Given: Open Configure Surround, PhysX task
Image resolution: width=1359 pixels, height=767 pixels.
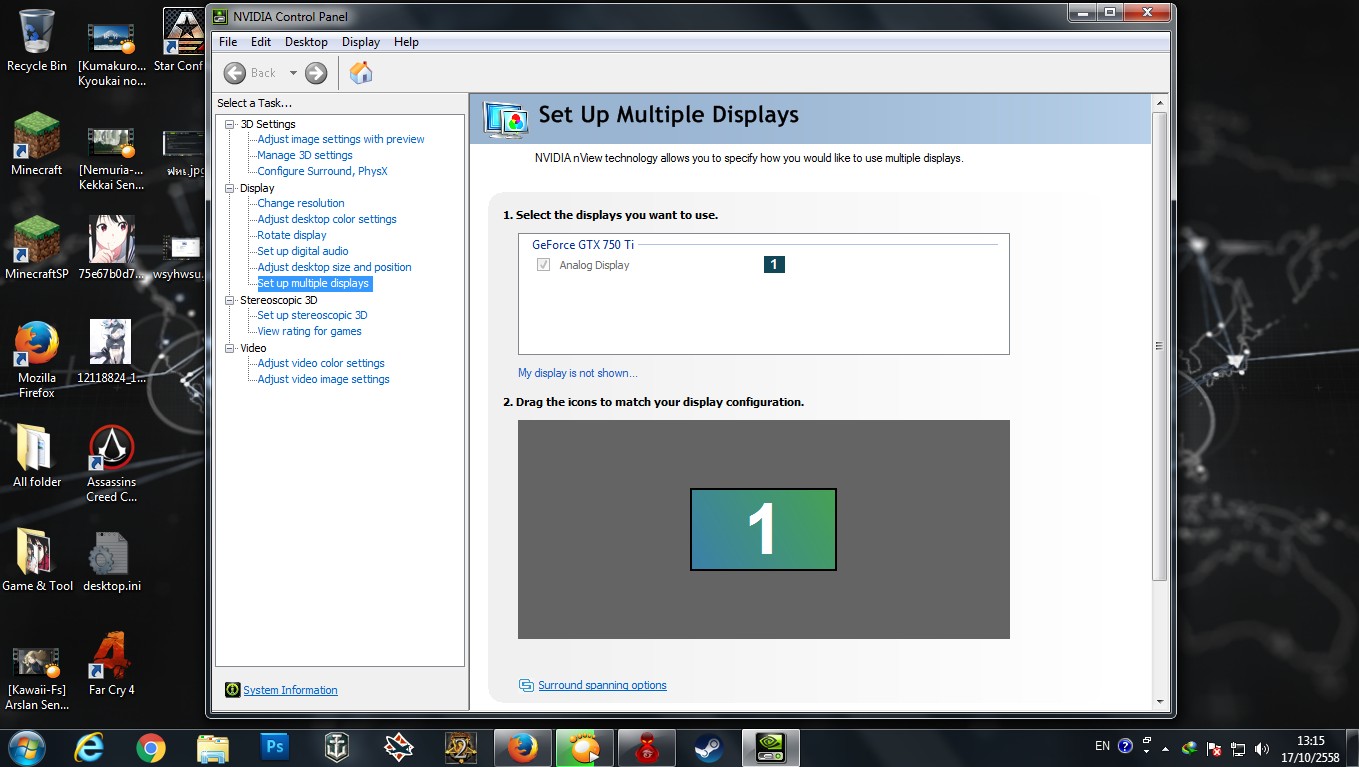Looking at the screenshot, I should tap(322, 171).
